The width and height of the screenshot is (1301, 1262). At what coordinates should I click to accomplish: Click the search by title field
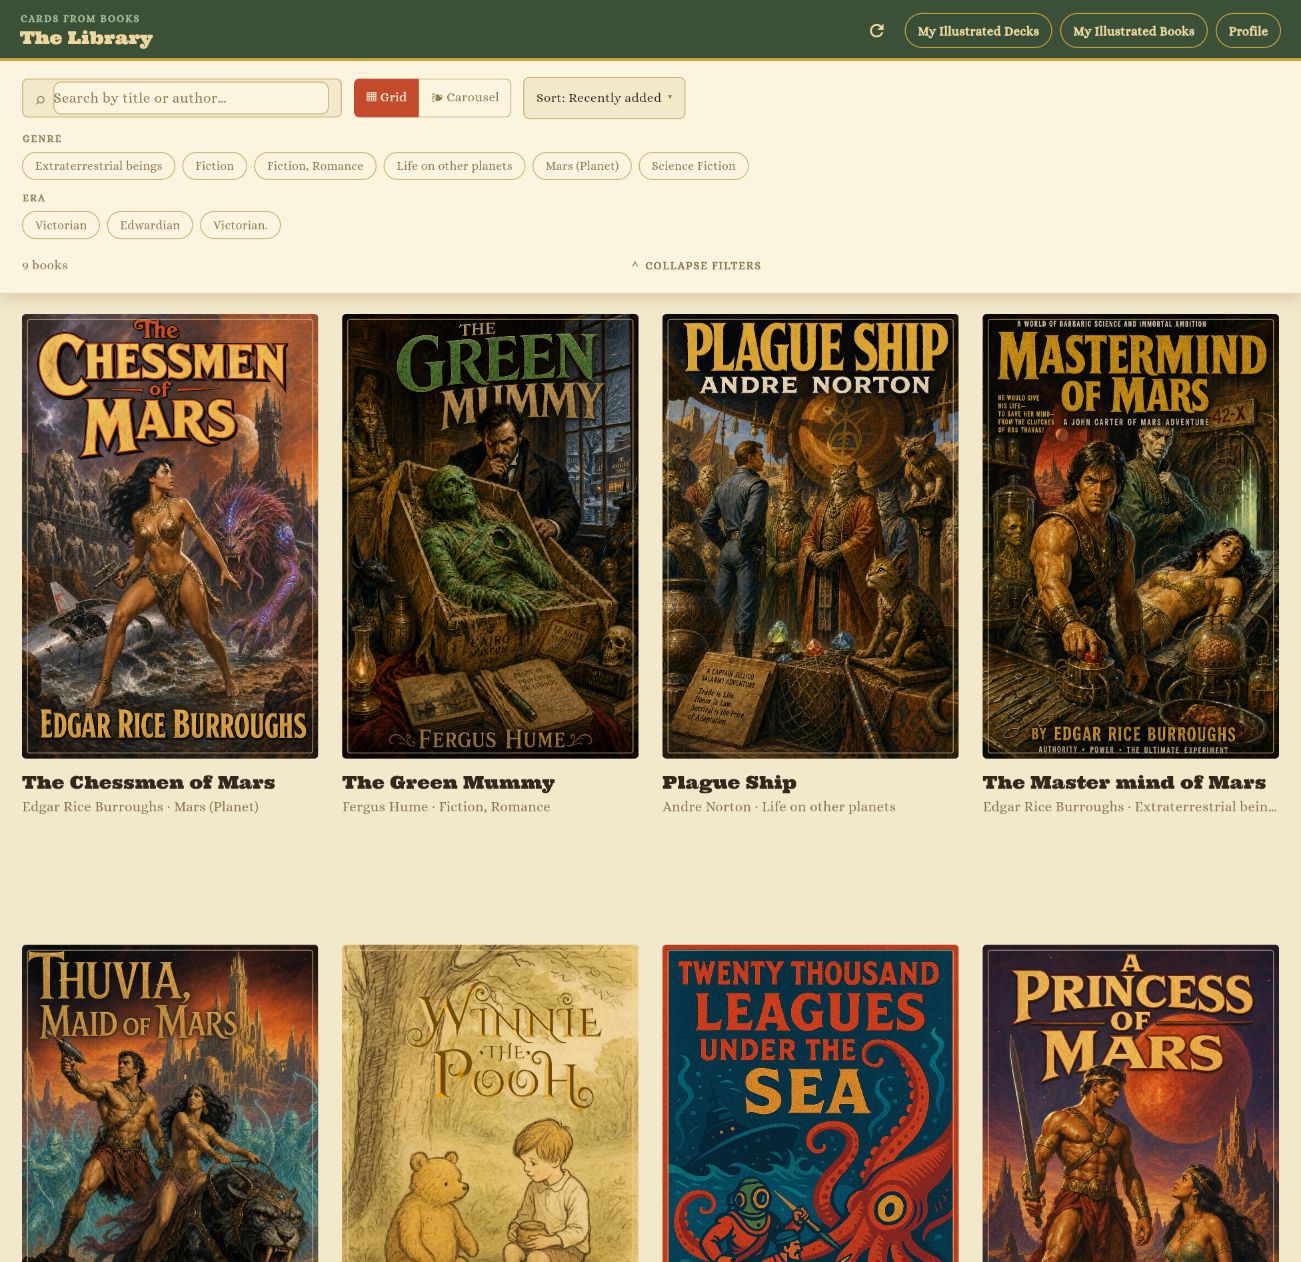[x=191, y=98]
